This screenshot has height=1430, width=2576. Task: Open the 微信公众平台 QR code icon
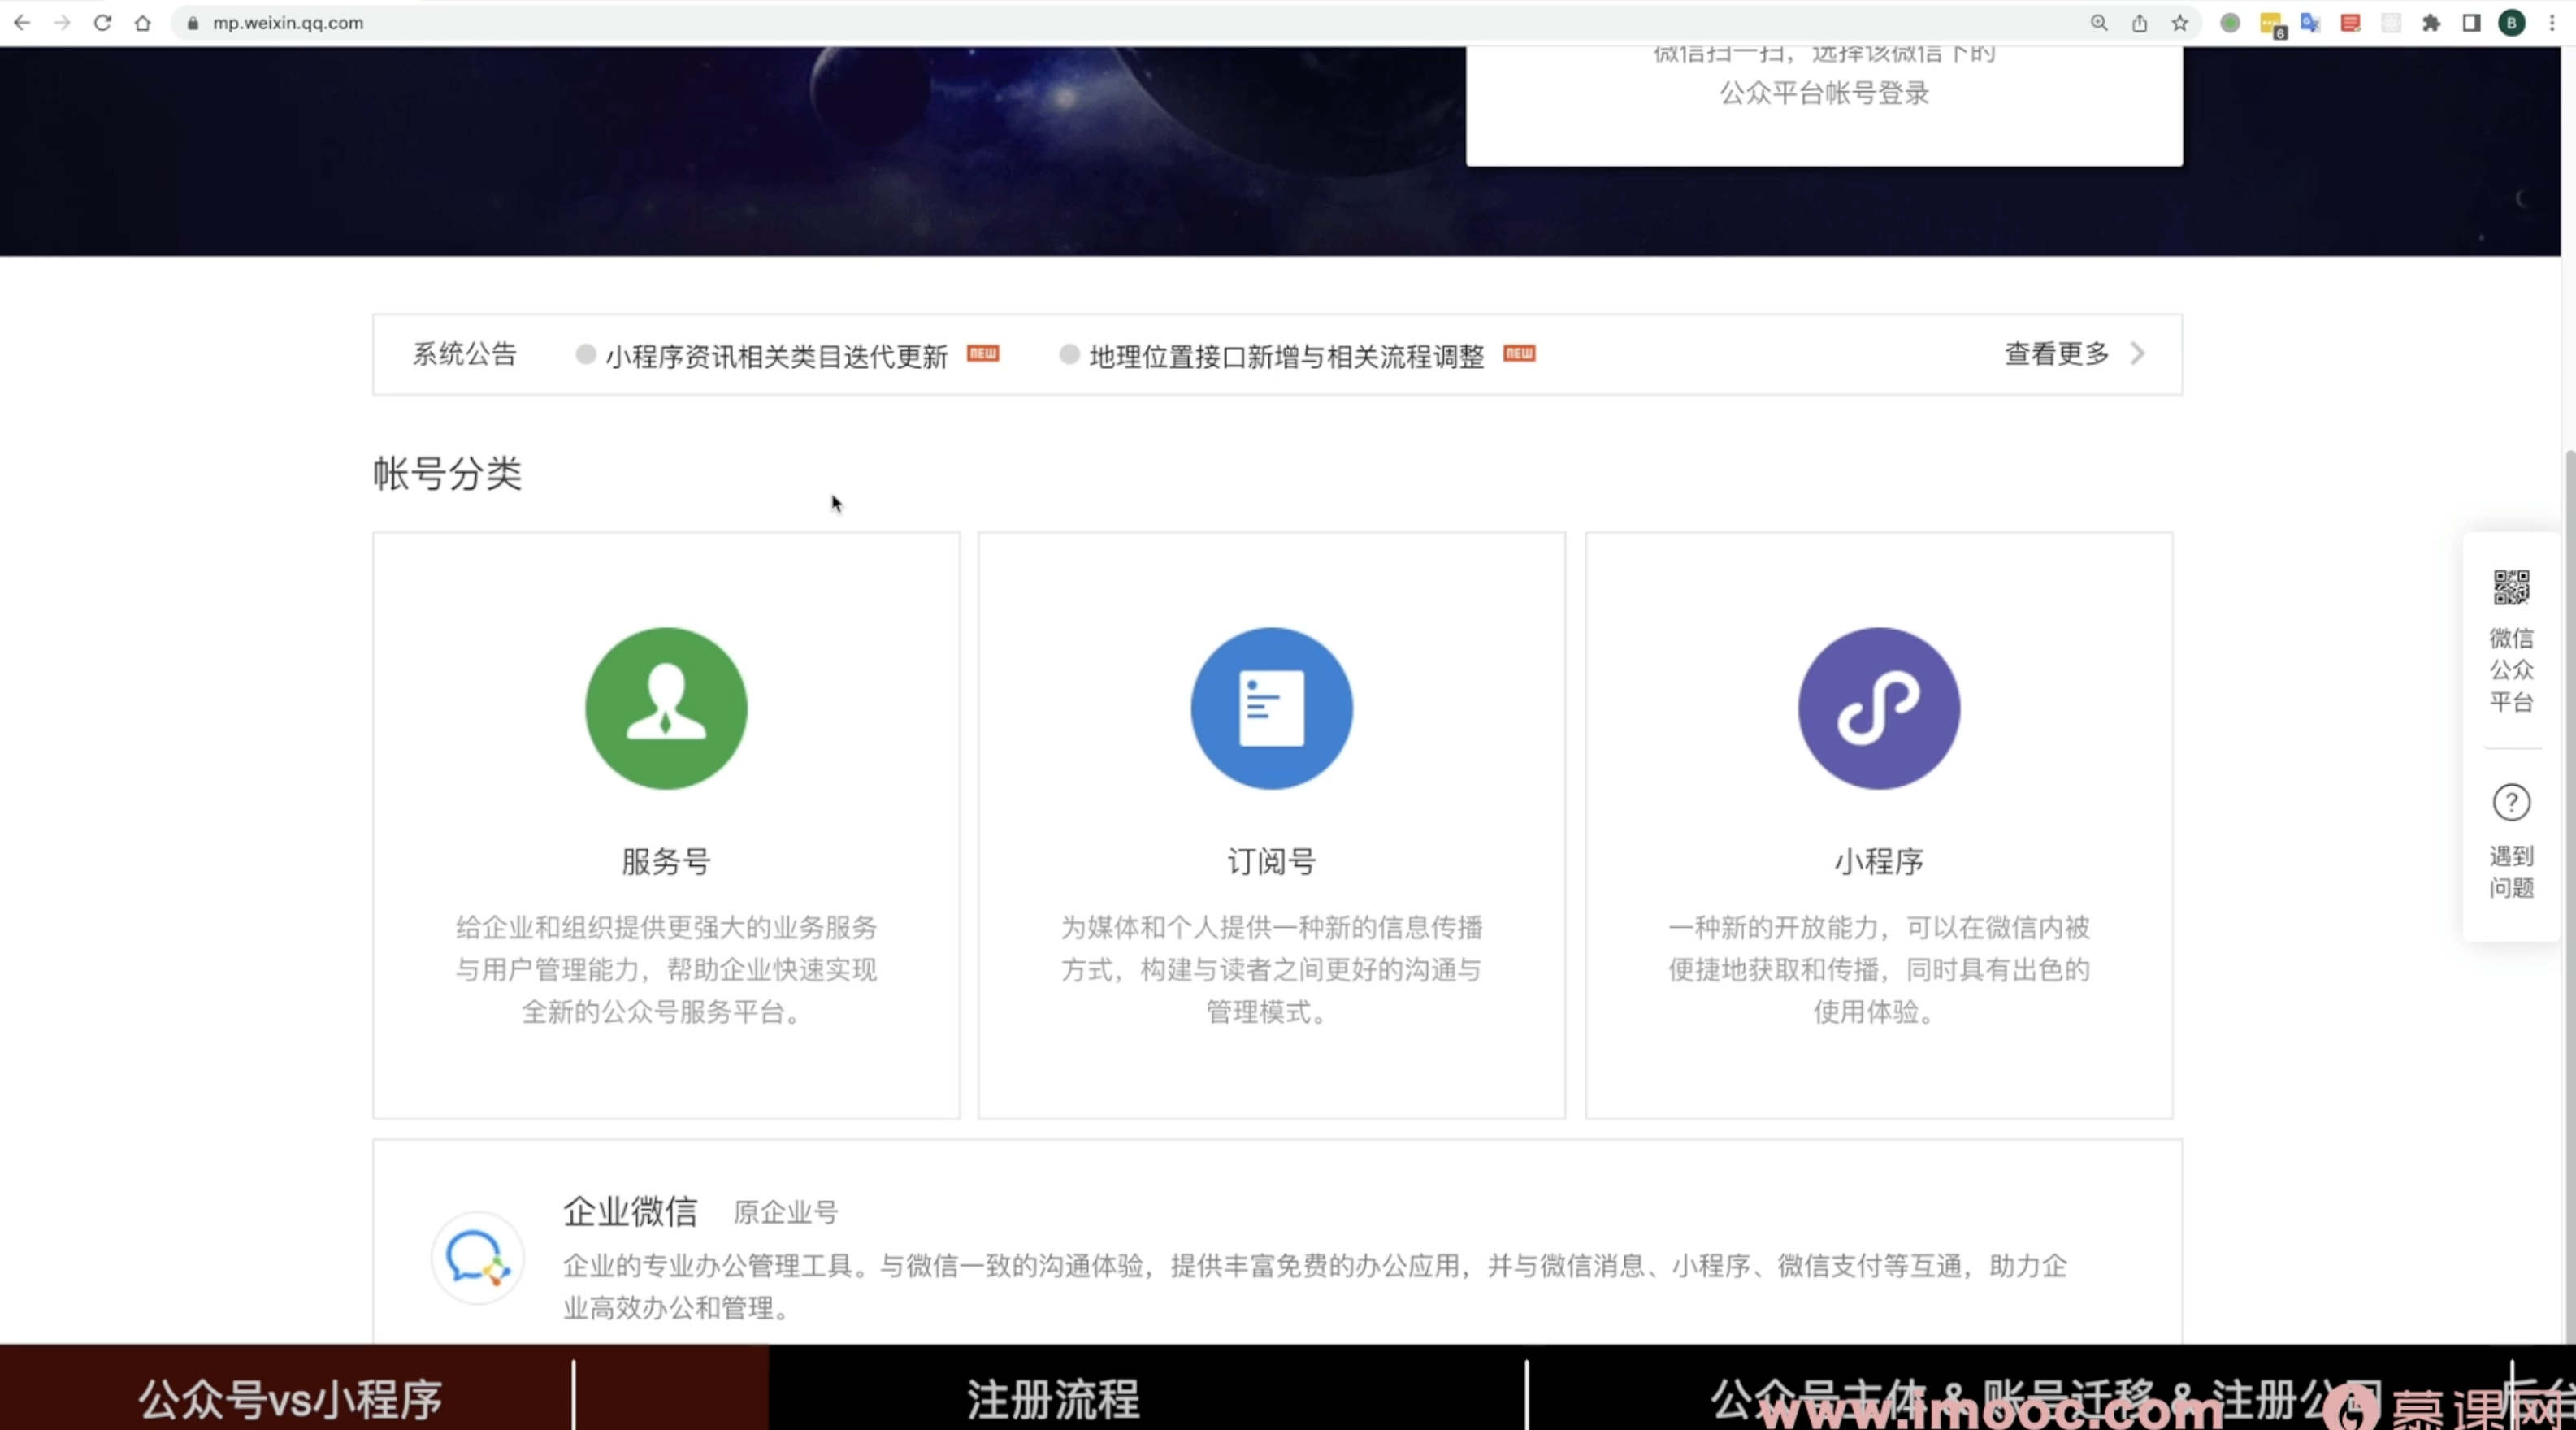[2510, 588]
